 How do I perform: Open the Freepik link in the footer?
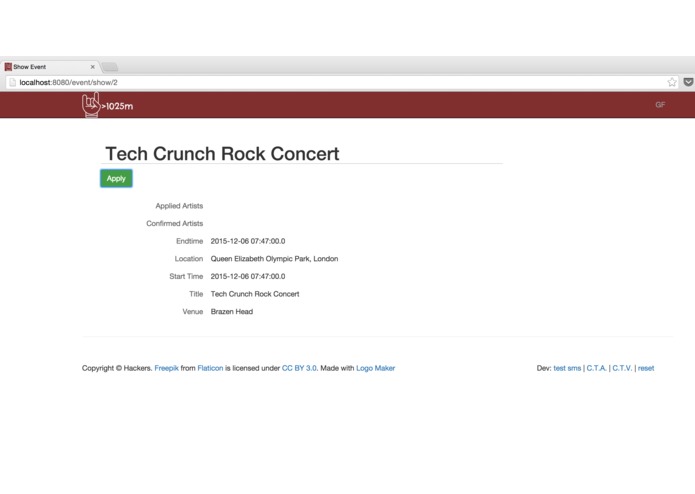(x=166, y=368)
